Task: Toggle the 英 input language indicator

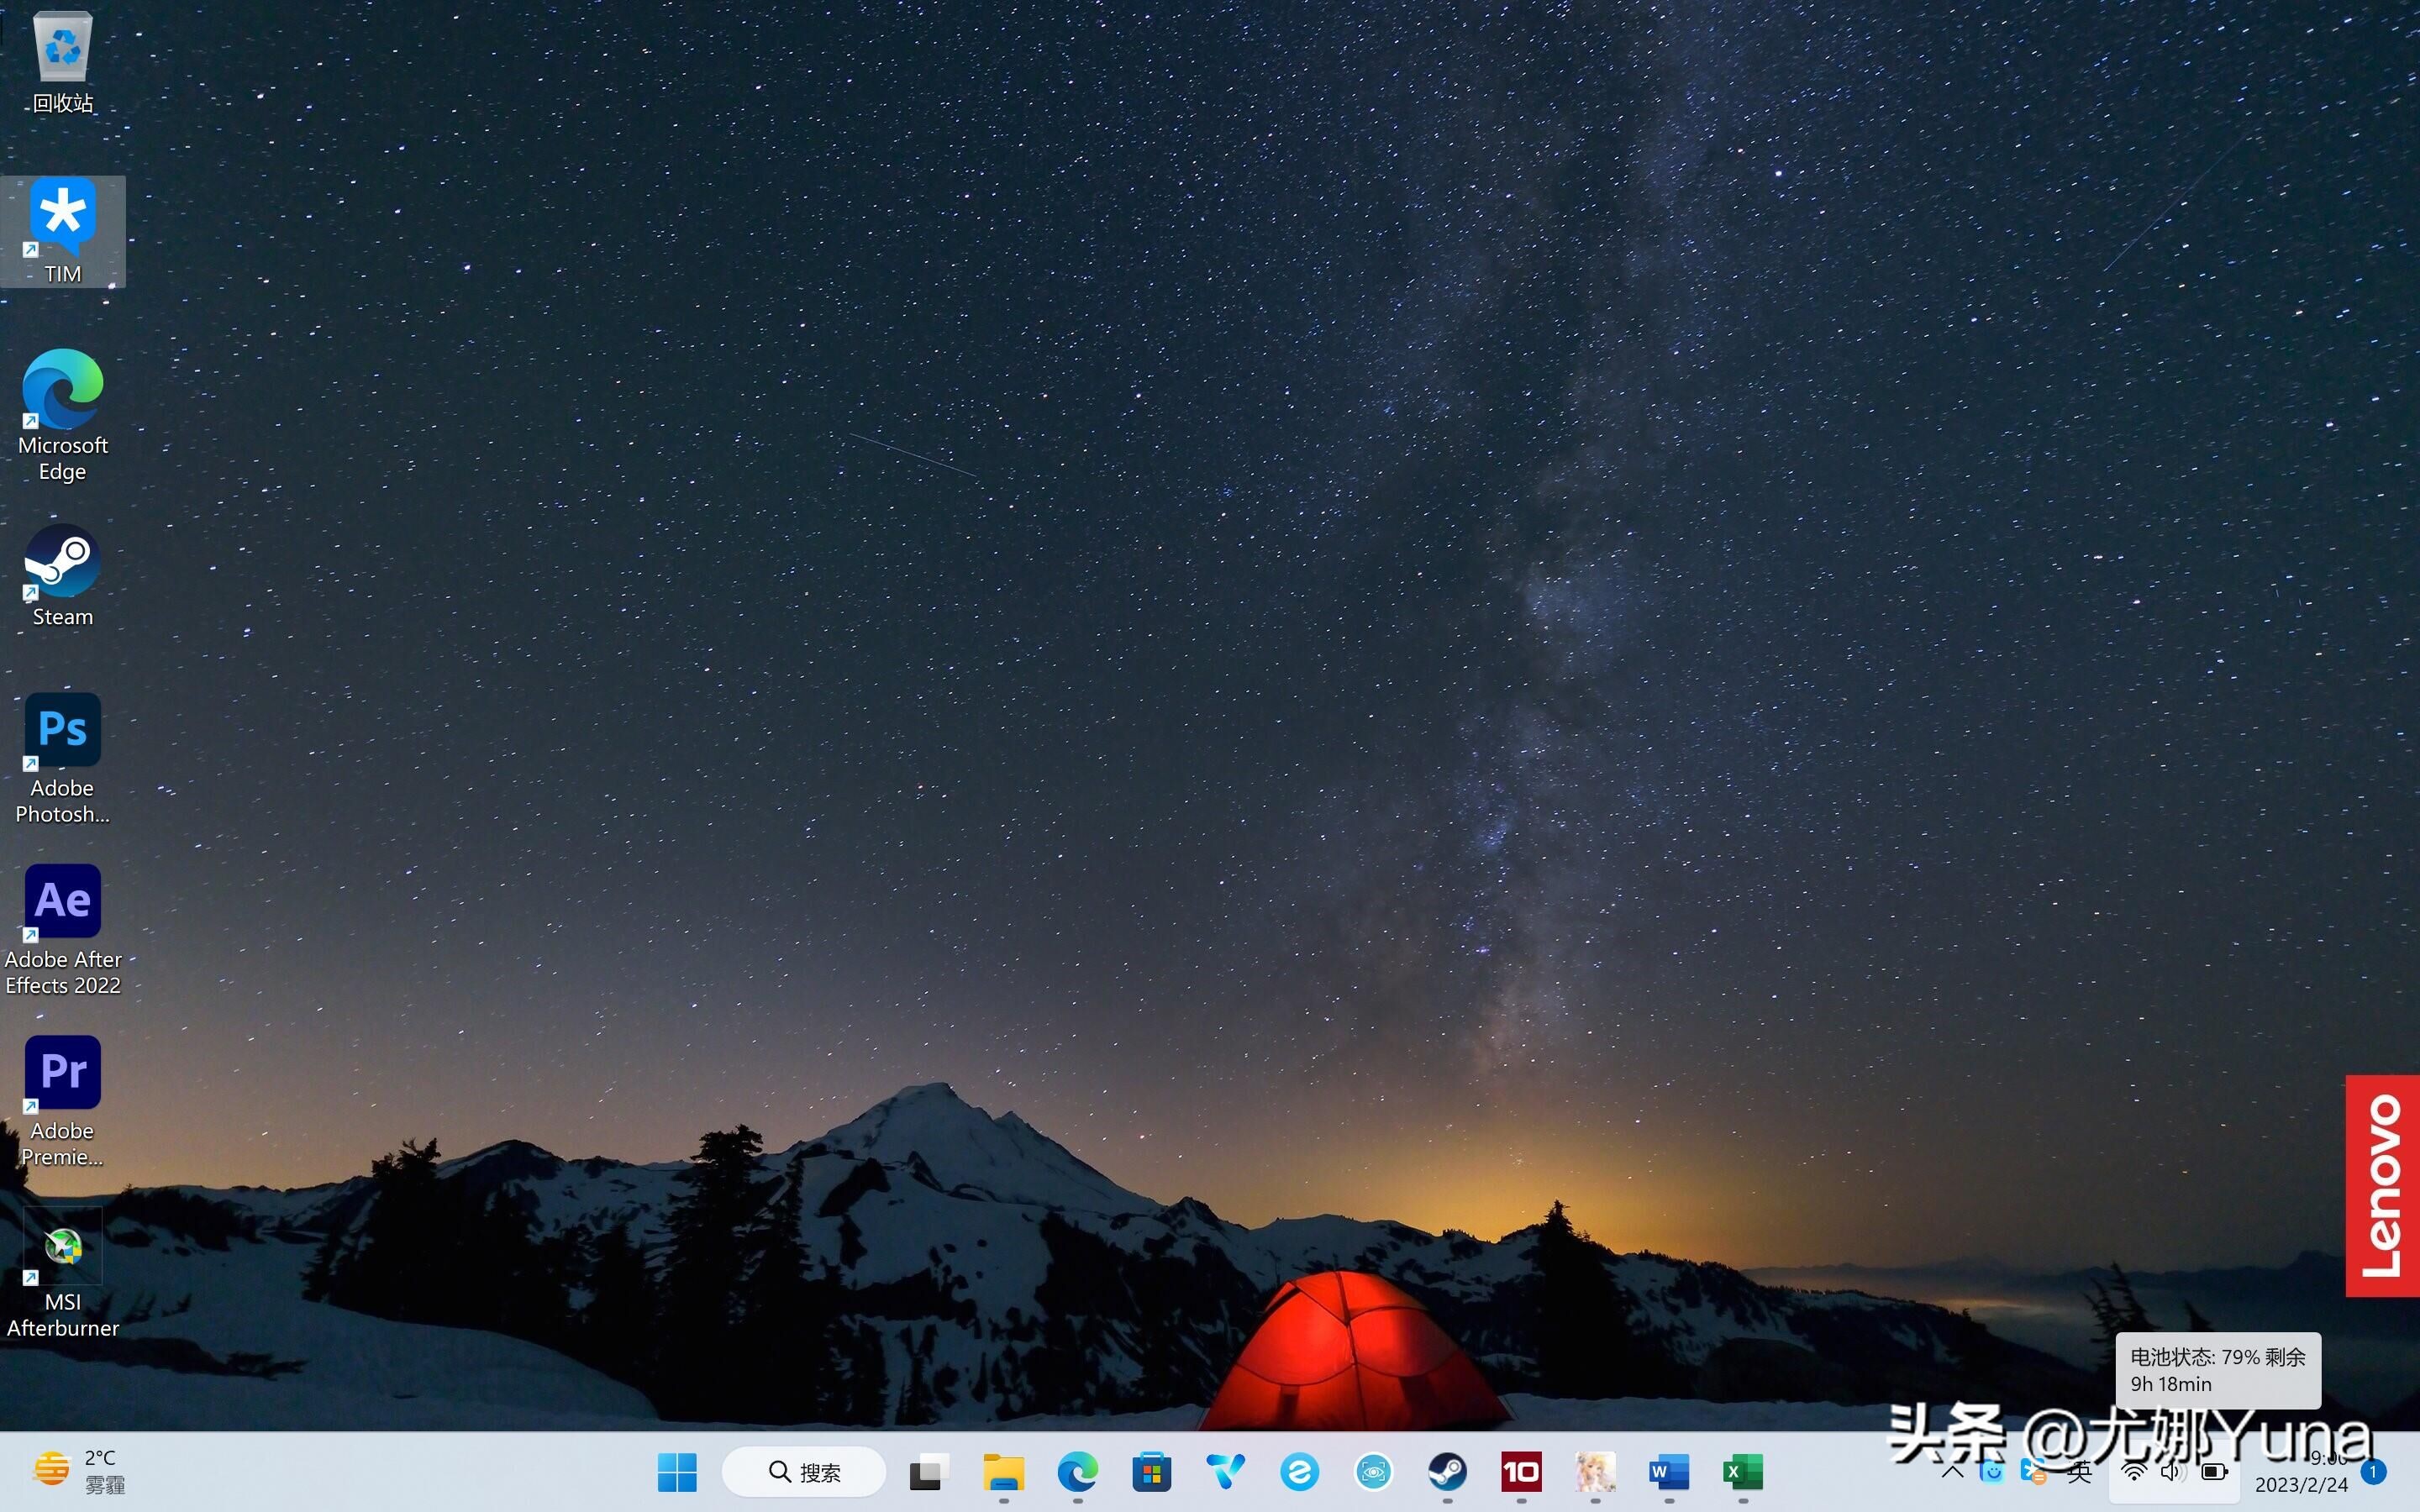Action: 2080,1472
